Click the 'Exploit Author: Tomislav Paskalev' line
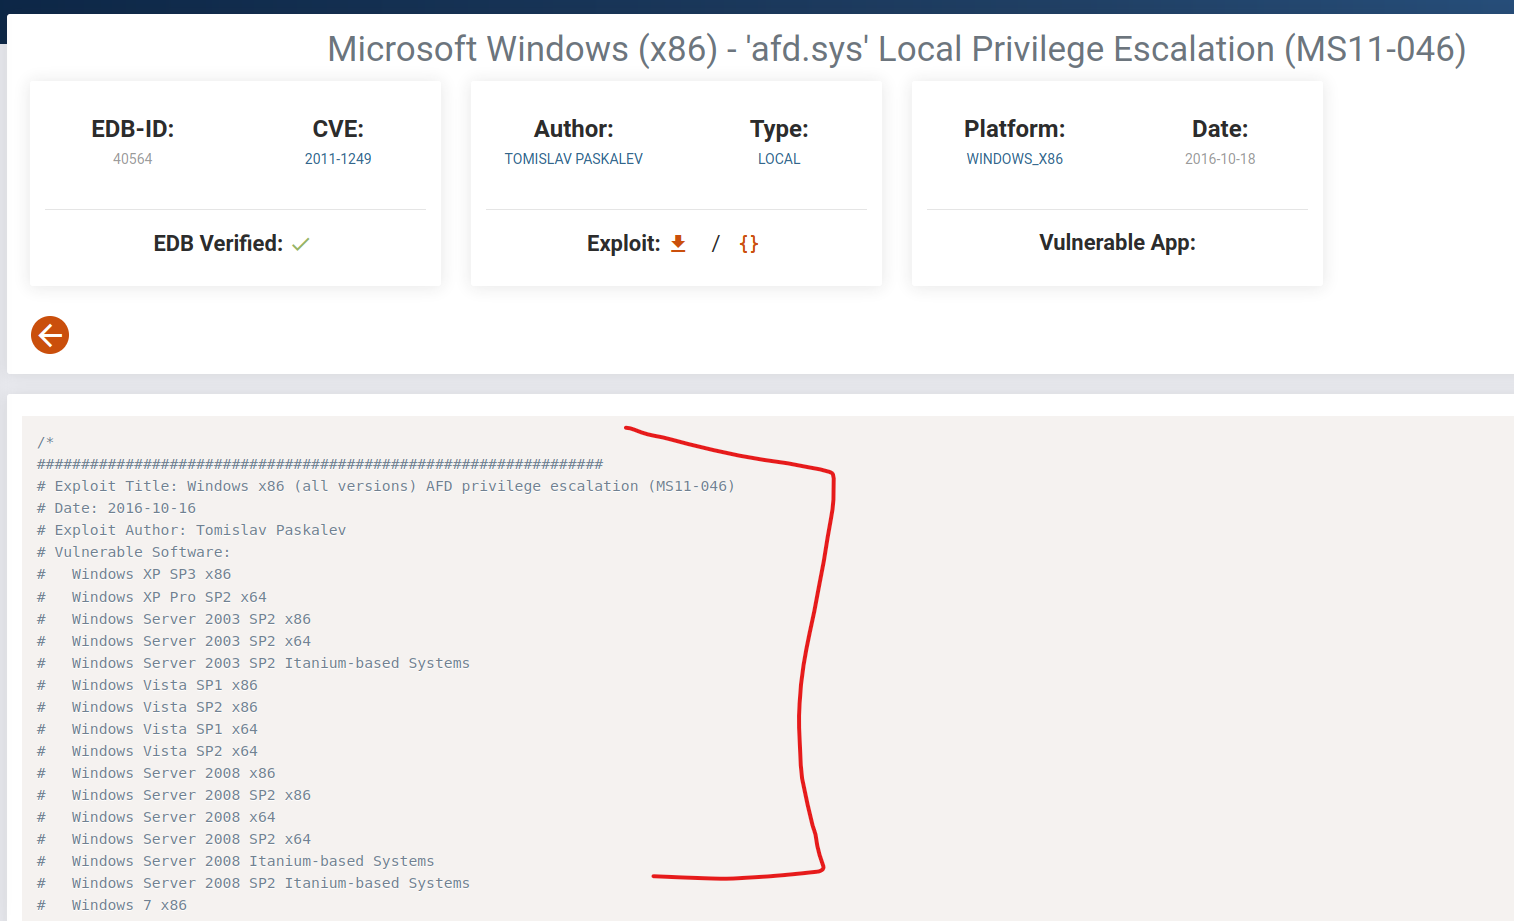Viewport: 1514px width, 921px height. tap(192, 530)
